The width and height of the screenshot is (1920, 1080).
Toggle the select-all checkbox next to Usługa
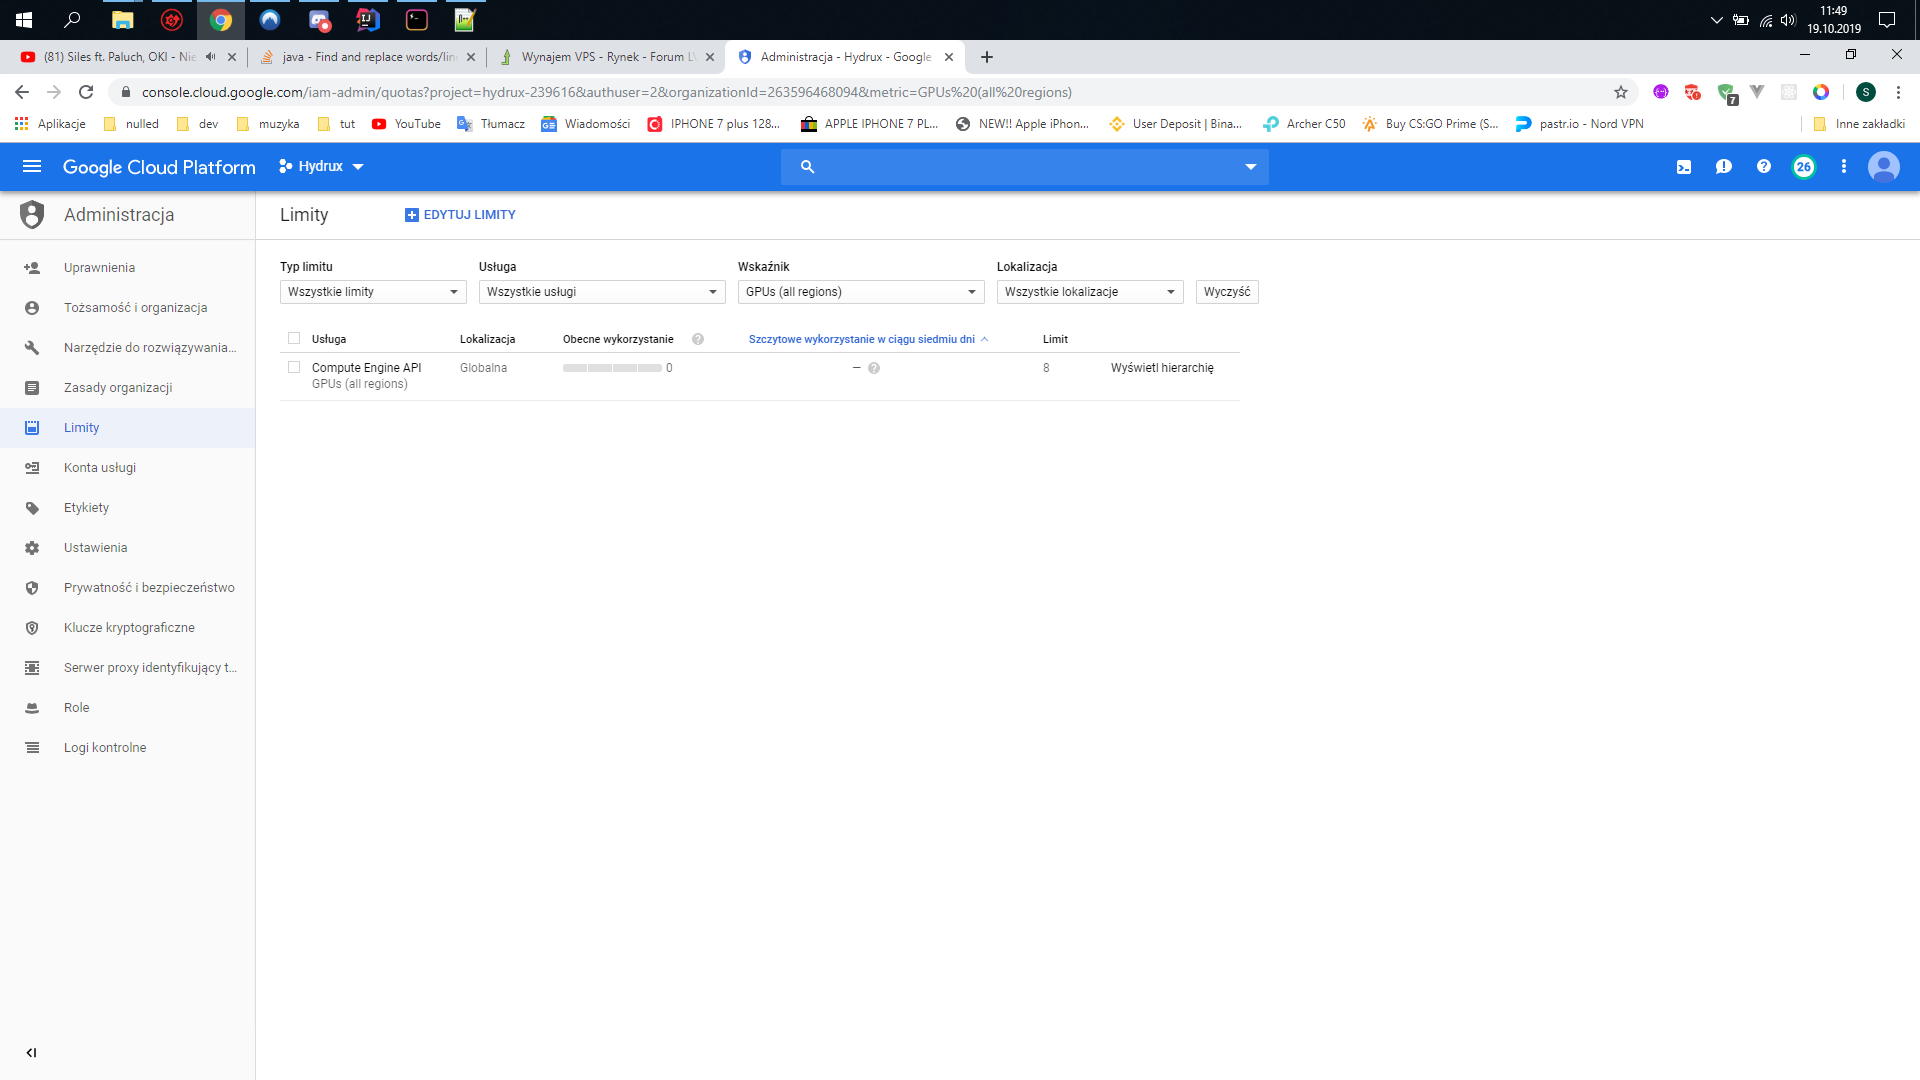click(x=294, y=338)
